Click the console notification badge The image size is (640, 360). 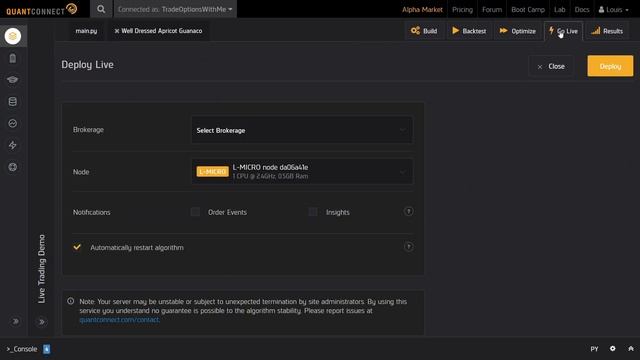tap(47, 349)
